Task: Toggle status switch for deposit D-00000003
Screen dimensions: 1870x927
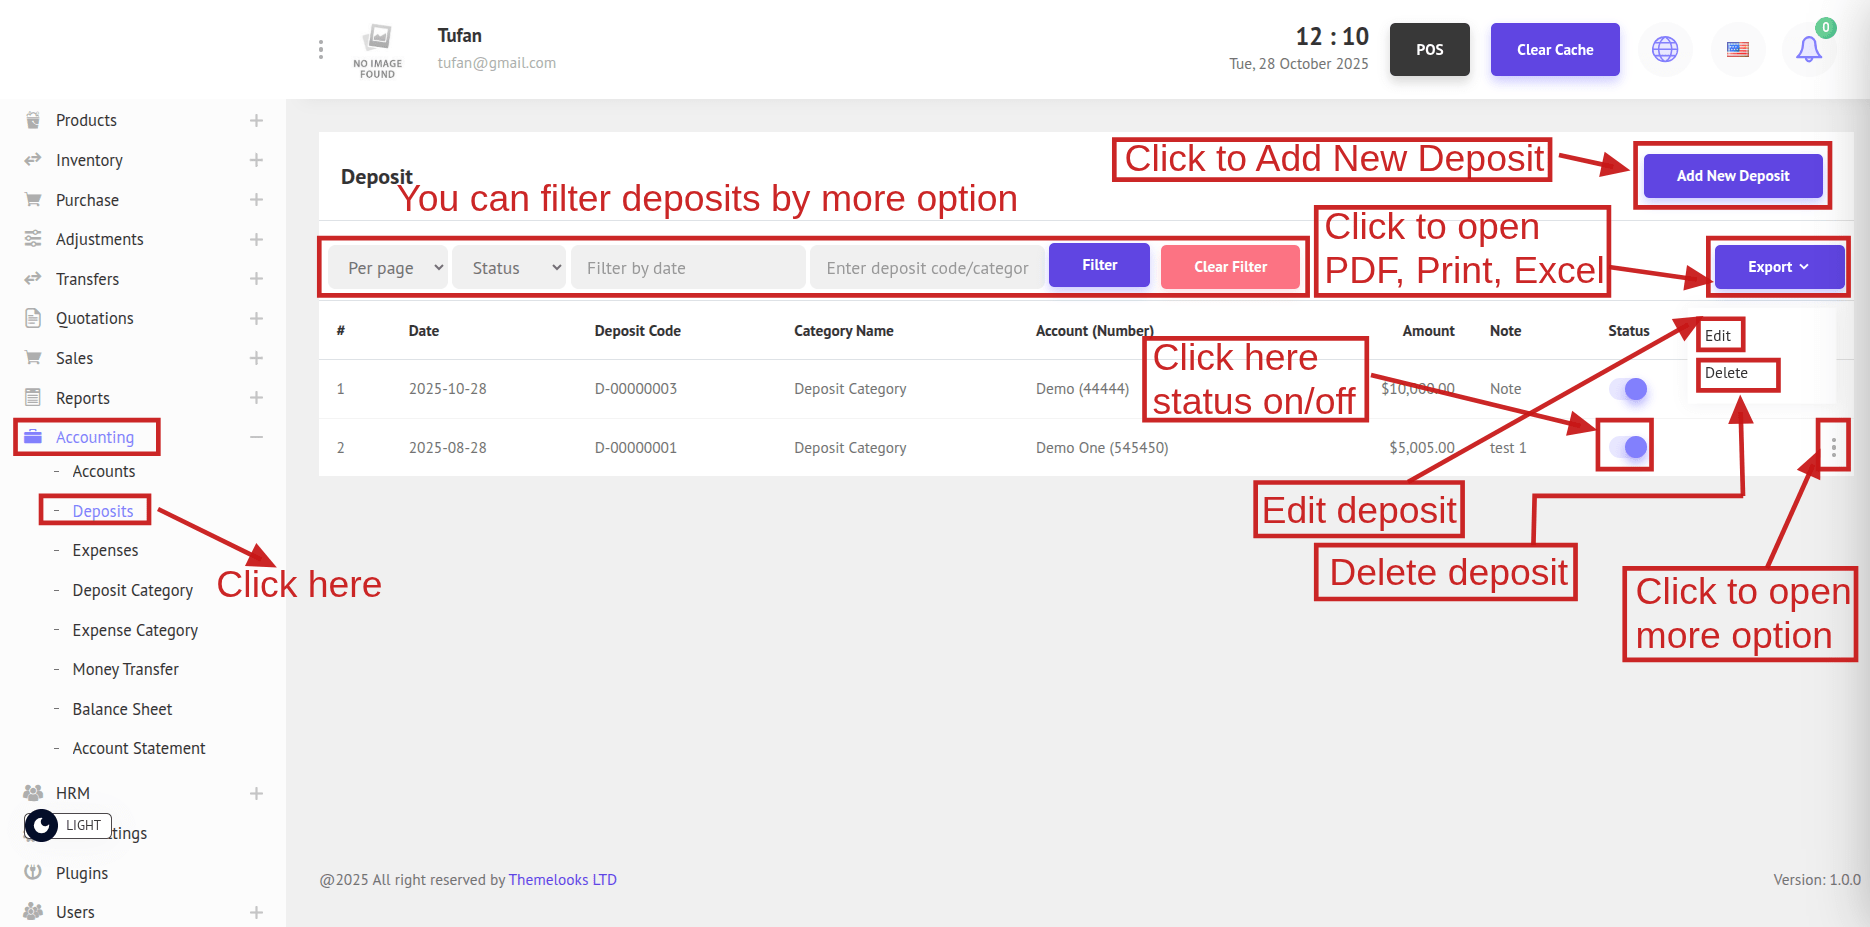Action: (1628, 389)
